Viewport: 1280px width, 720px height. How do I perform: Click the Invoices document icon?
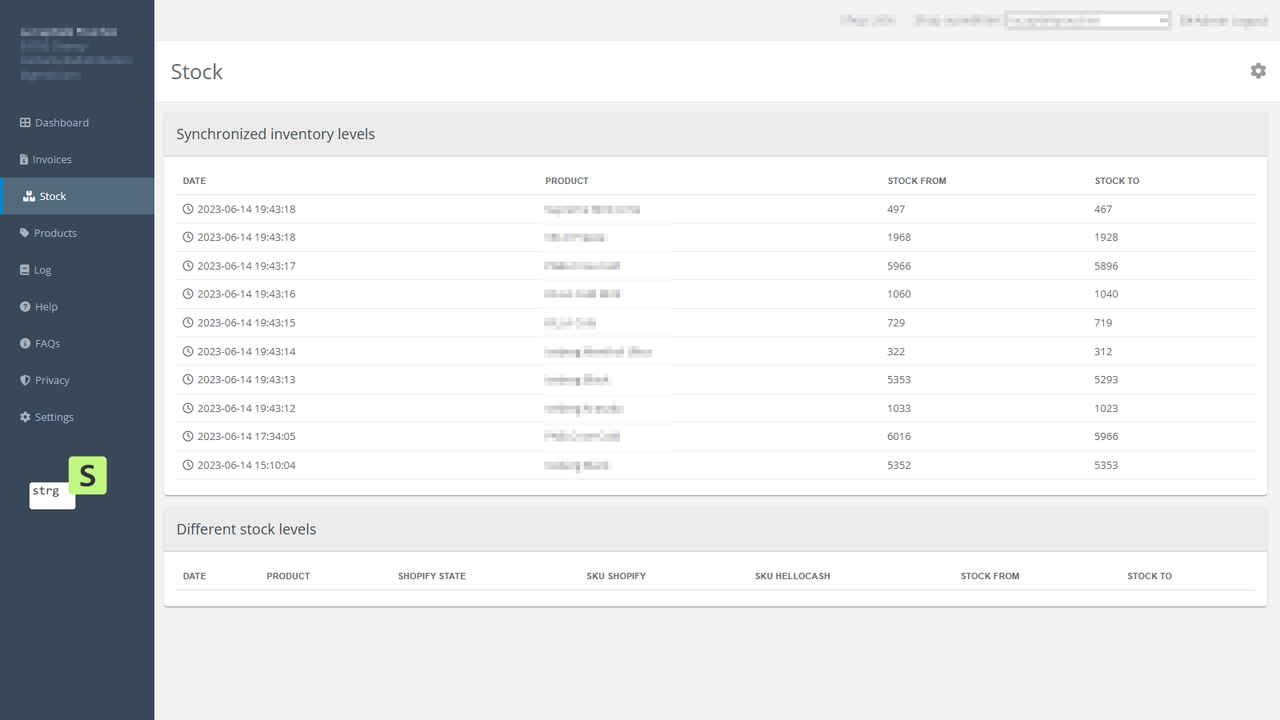[x=22, y=159]
